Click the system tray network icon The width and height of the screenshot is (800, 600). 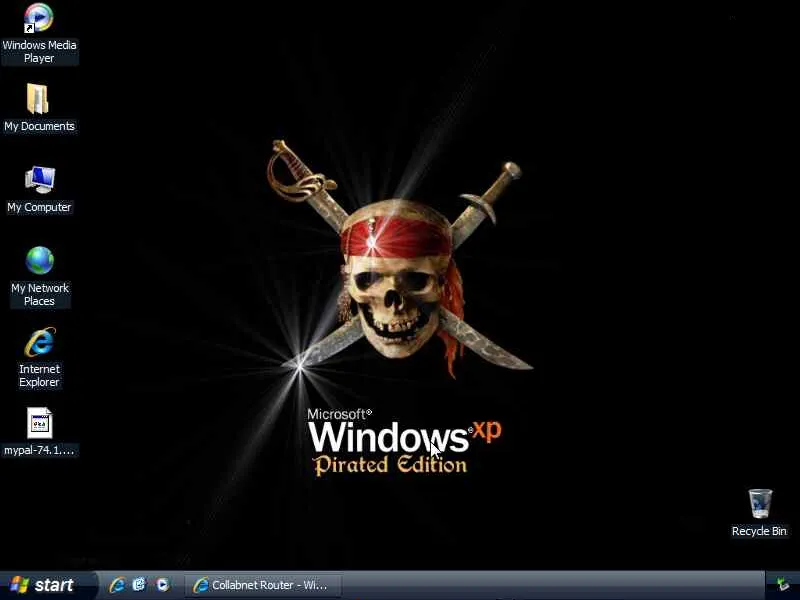click(x=782, y=585)
